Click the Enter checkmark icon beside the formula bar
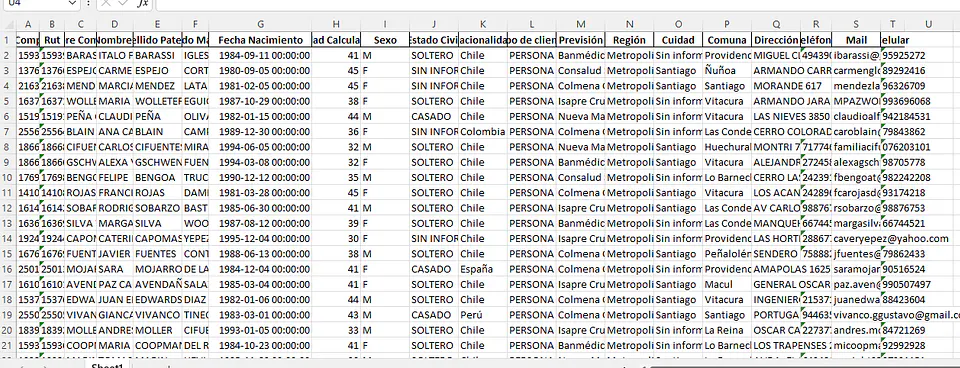This screenshot has width=960, height=368. [x=124, y=3]
